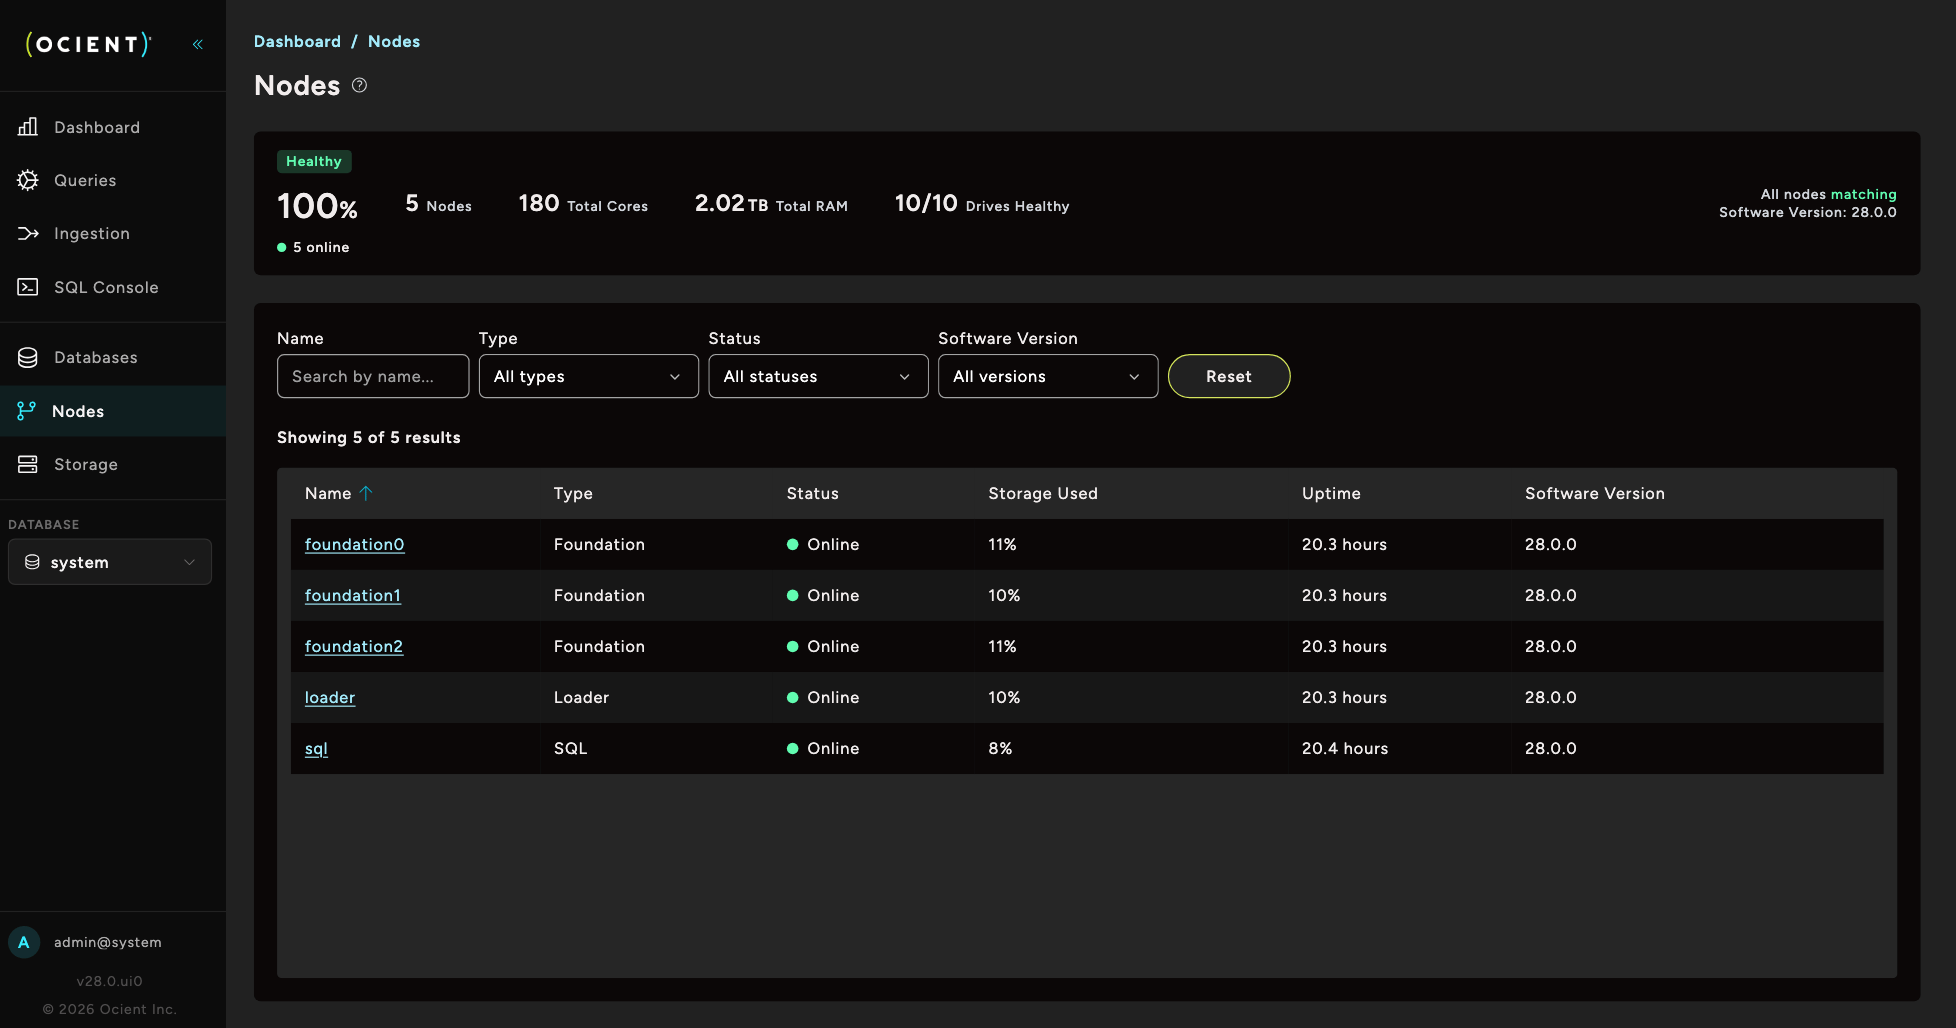Click the Healthy status badge
The image size is (1956, 1028).
pyautogui.click(x=314, y=161)
